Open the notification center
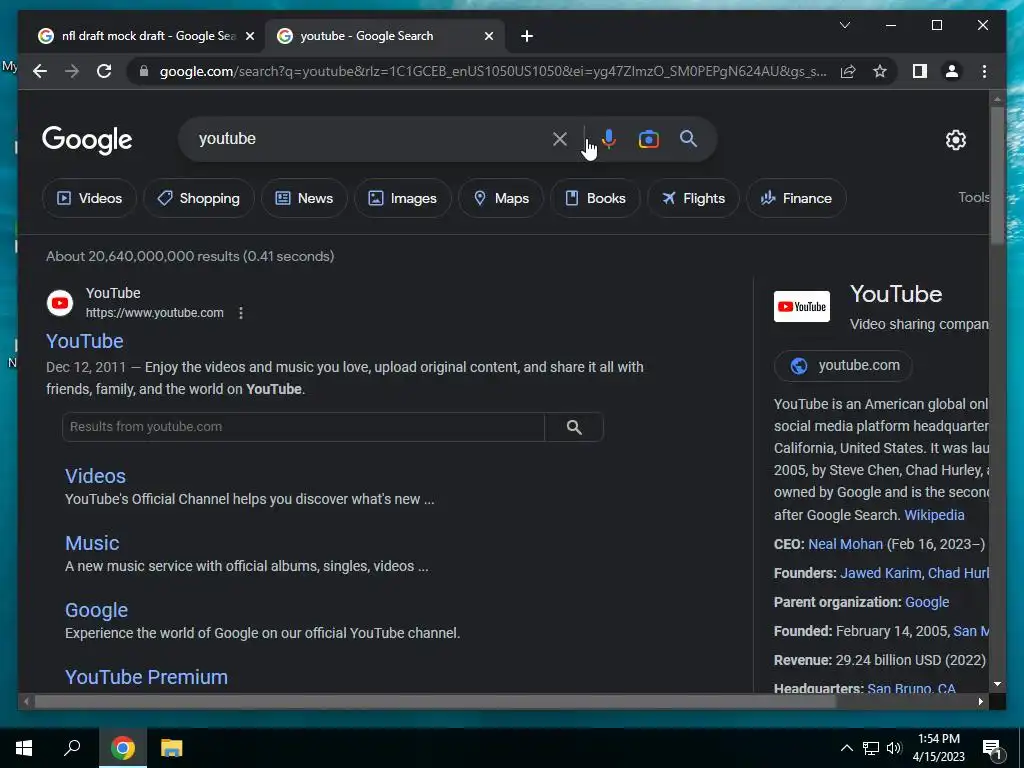This screenshot has height=768, width=1024. pyautogui.click(x=991, y=748)
